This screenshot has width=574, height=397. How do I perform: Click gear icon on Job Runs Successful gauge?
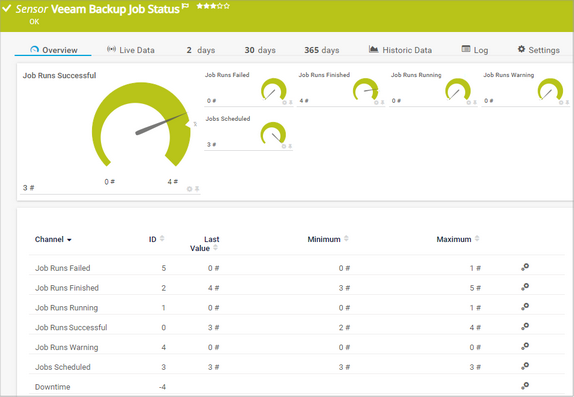189,189
